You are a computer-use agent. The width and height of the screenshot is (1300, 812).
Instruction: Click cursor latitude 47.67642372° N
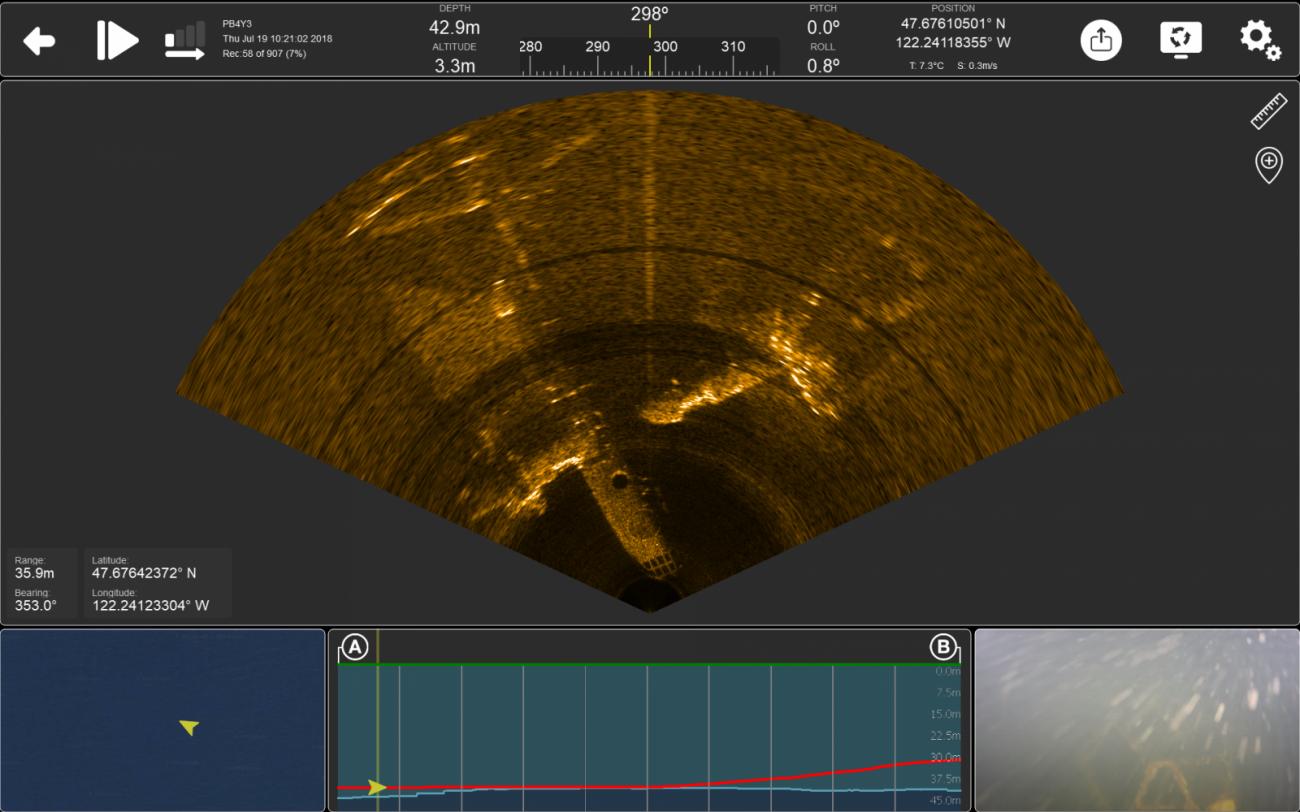(144, 573)
